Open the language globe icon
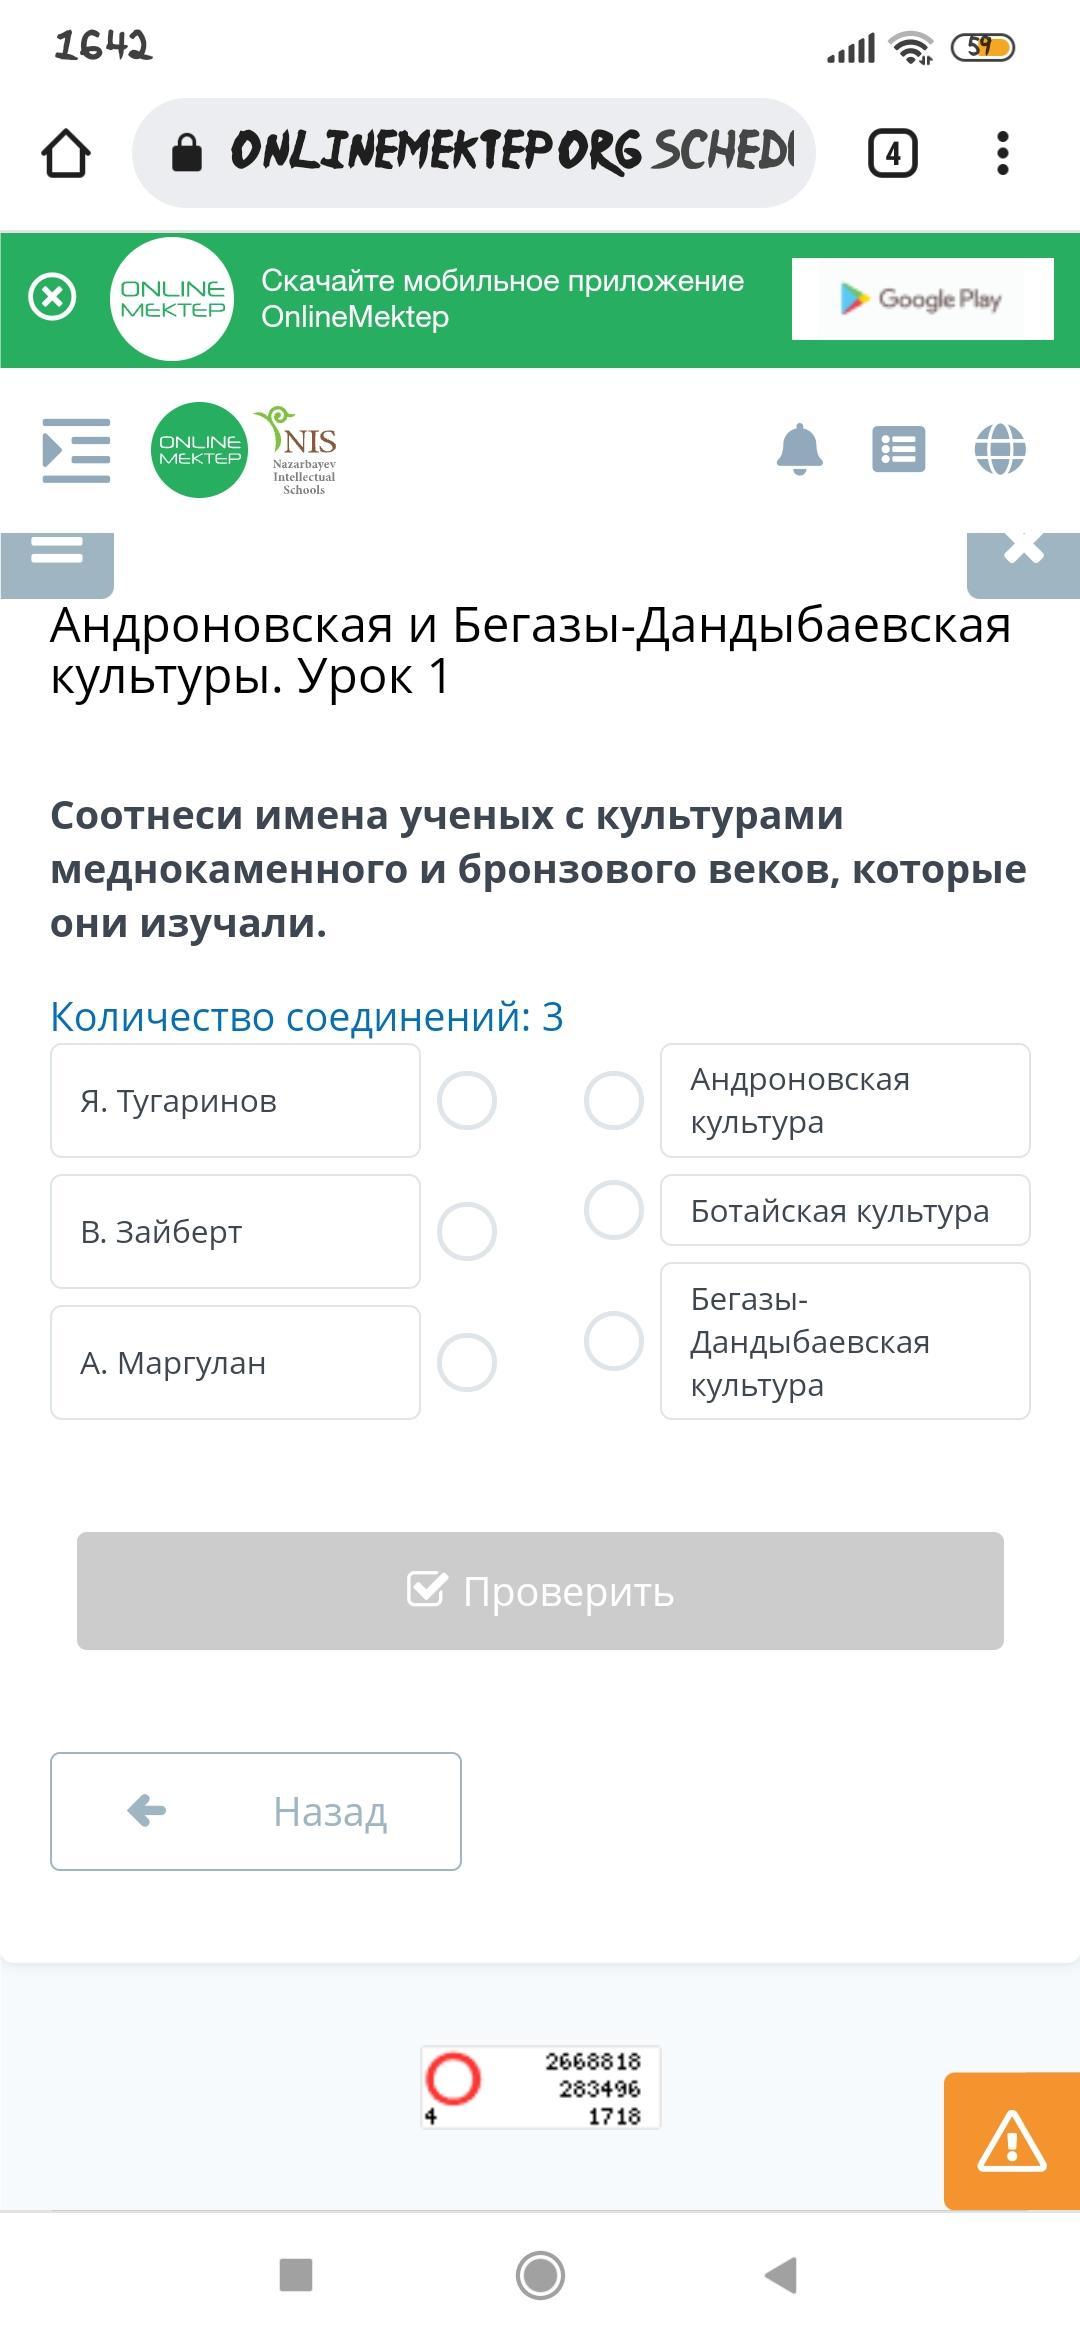The height and width of the screenshot is (2340, 1080). (x=1000, y=449)
